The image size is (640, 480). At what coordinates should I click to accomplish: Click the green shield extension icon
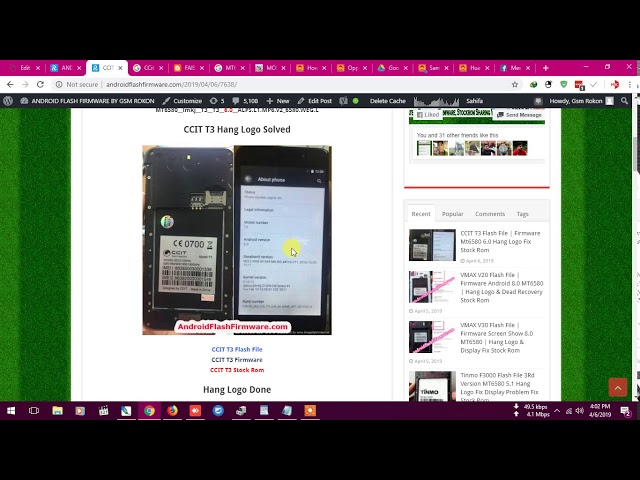pyautogui.click(x=564, y=84)
